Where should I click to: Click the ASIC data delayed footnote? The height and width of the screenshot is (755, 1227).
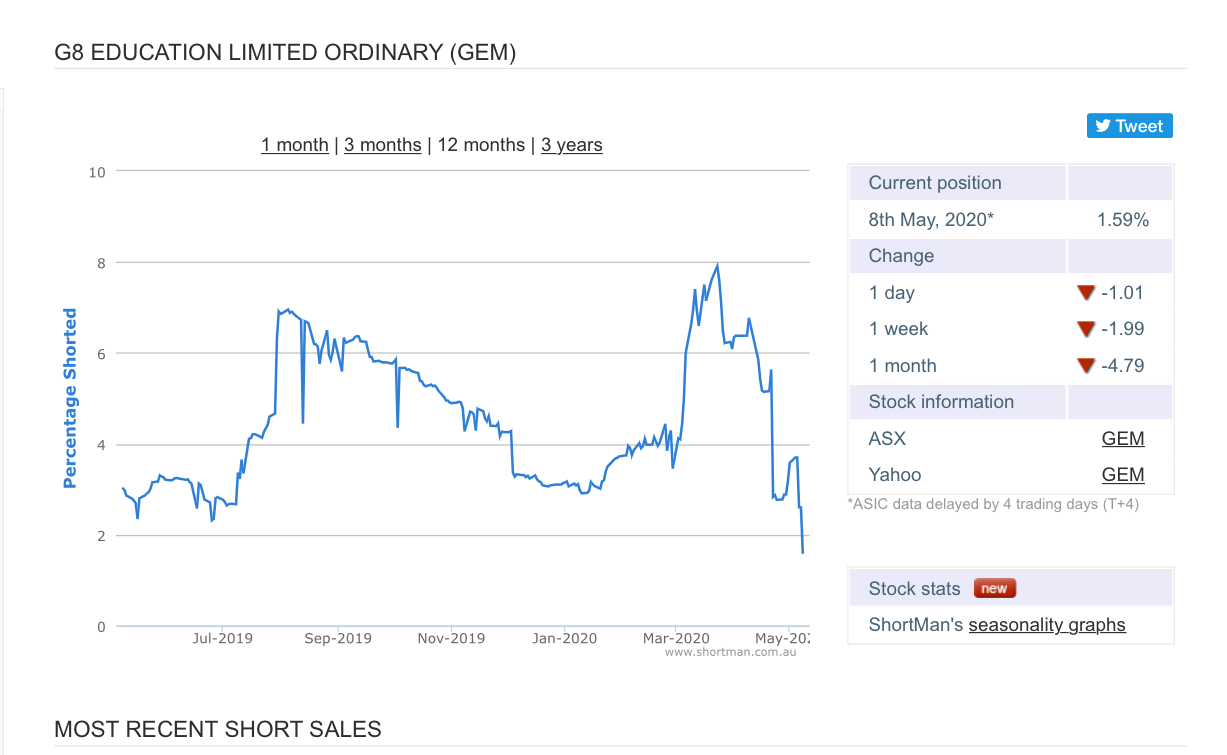(x=993, y=504)
